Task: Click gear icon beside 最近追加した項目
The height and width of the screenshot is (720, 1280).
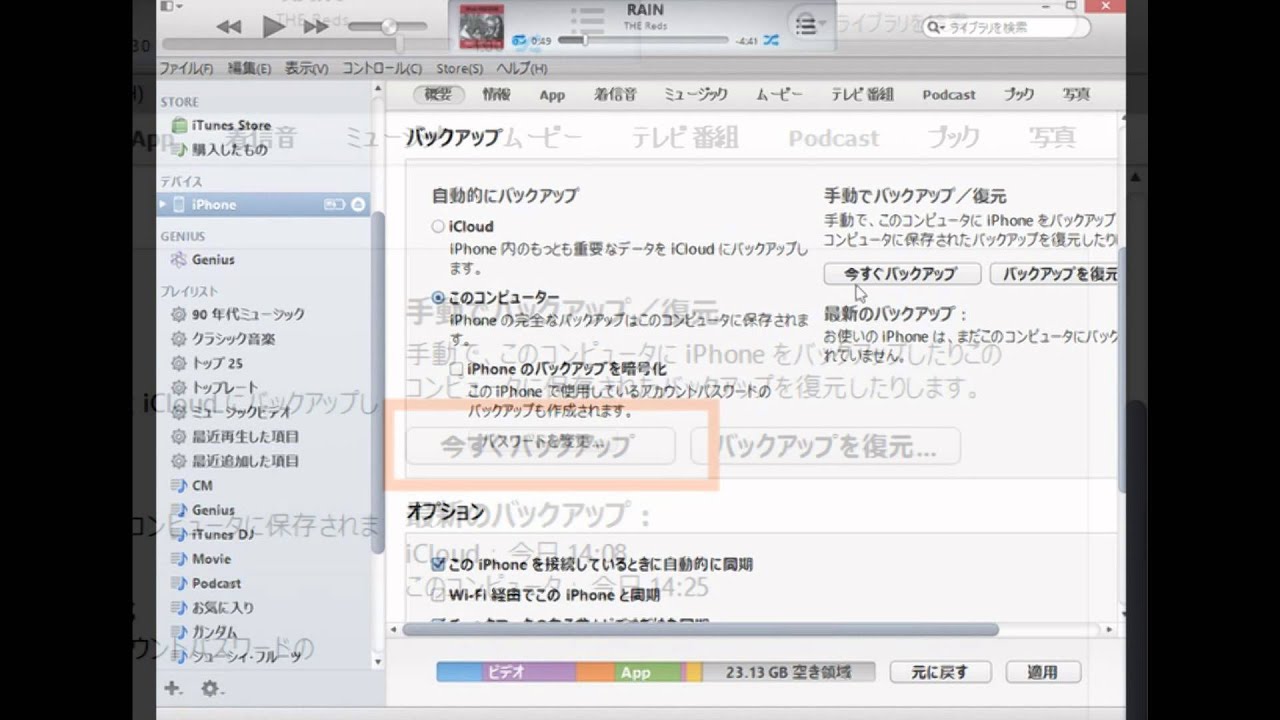Action: point(179,461)
